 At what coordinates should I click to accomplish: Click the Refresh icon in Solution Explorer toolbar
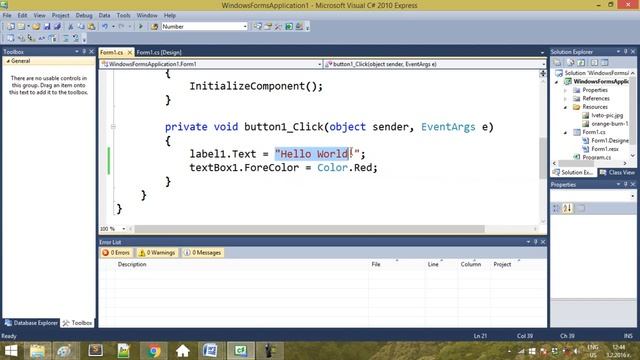pos(581,62)
